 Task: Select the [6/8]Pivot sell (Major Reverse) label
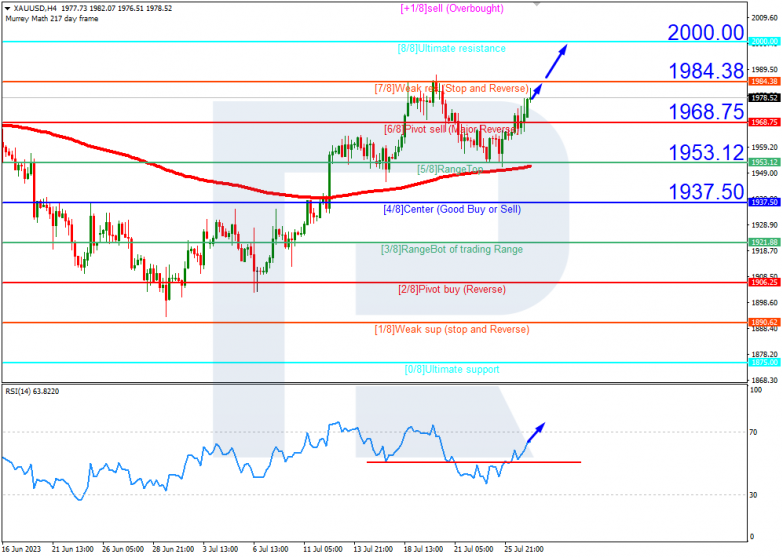[450, 129]
